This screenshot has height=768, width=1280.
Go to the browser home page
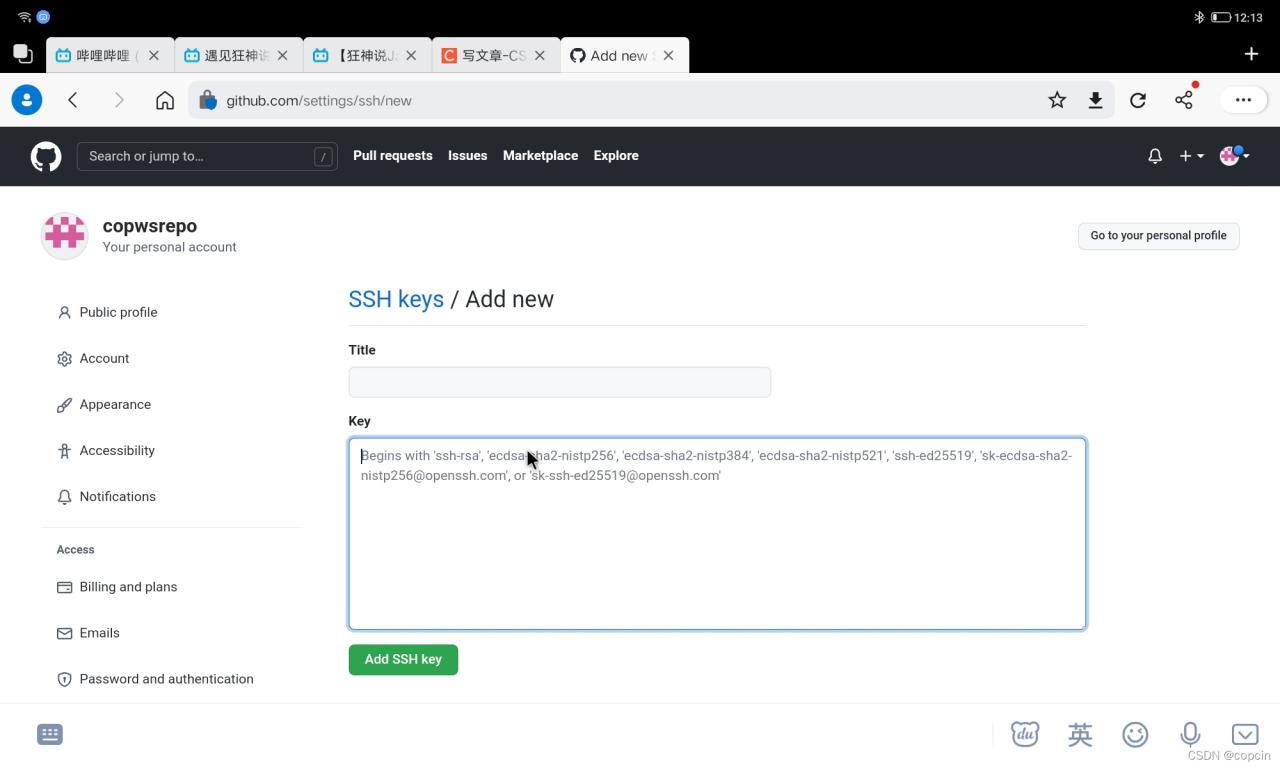click(165, 100)
